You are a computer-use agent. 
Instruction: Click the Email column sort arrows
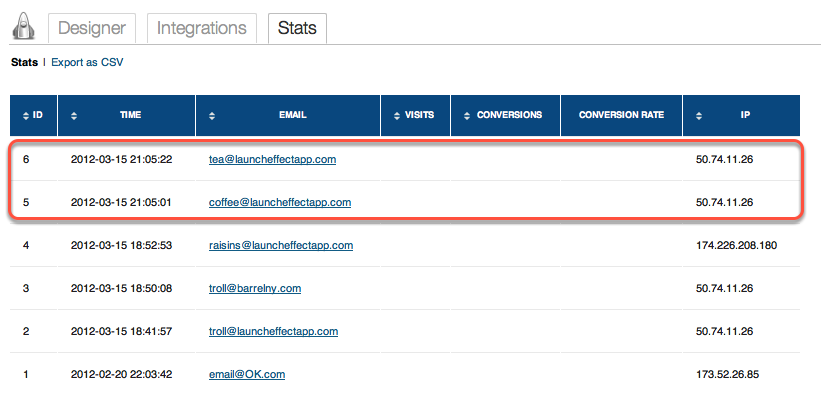(212, 116)
